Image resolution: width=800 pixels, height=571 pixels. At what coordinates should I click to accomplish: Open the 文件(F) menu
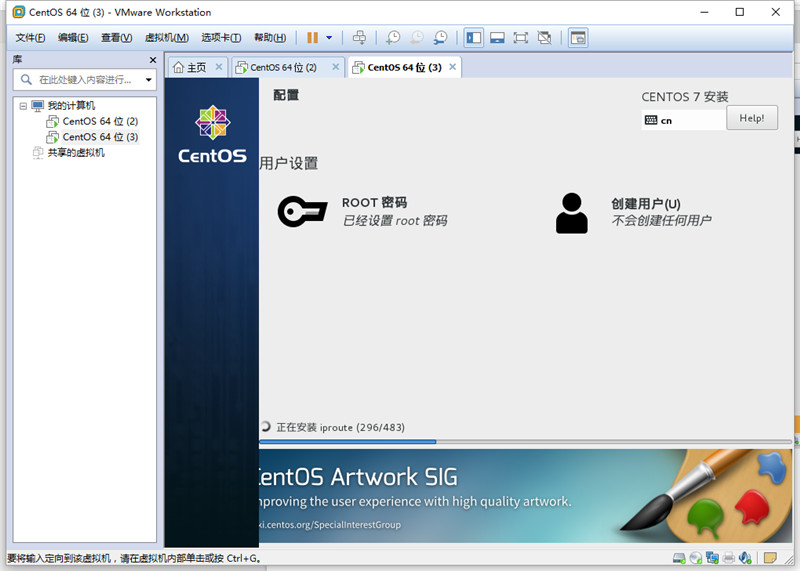point(30,38)
